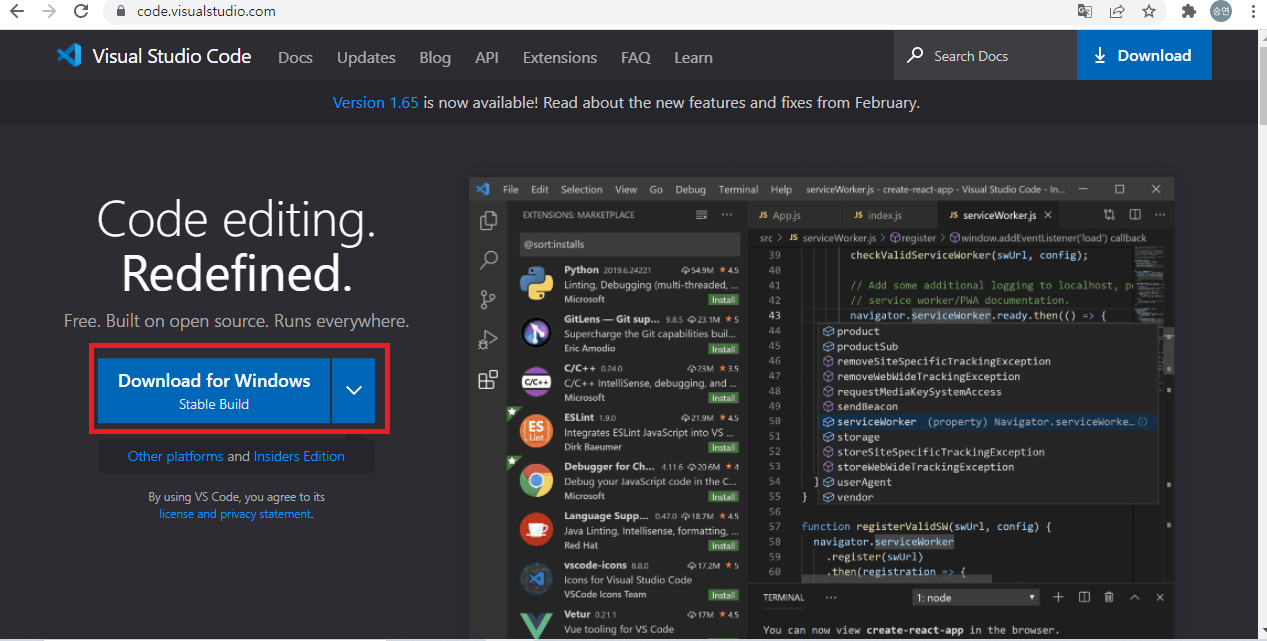Open the Extensions Marketplace more-actions ellipsis

[727, 215]
